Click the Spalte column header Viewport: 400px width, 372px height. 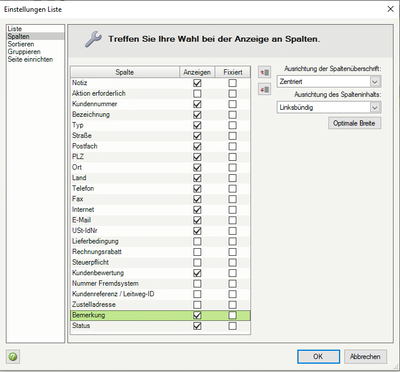pyautogui.click(x=125, y=72)
